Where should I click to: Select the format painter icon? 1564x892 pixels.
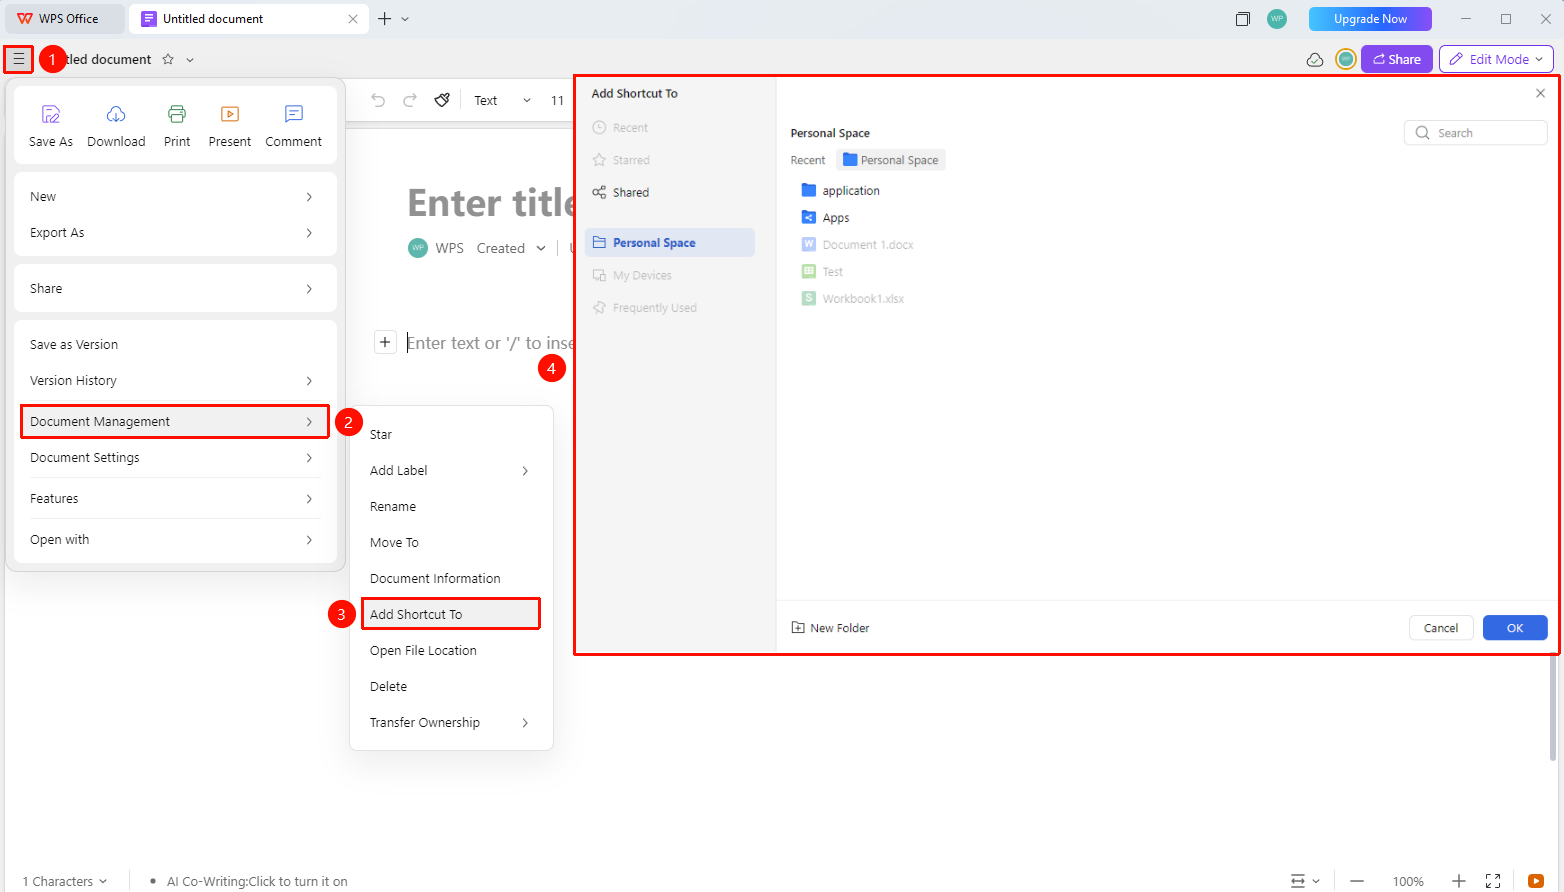pos(442,100)
